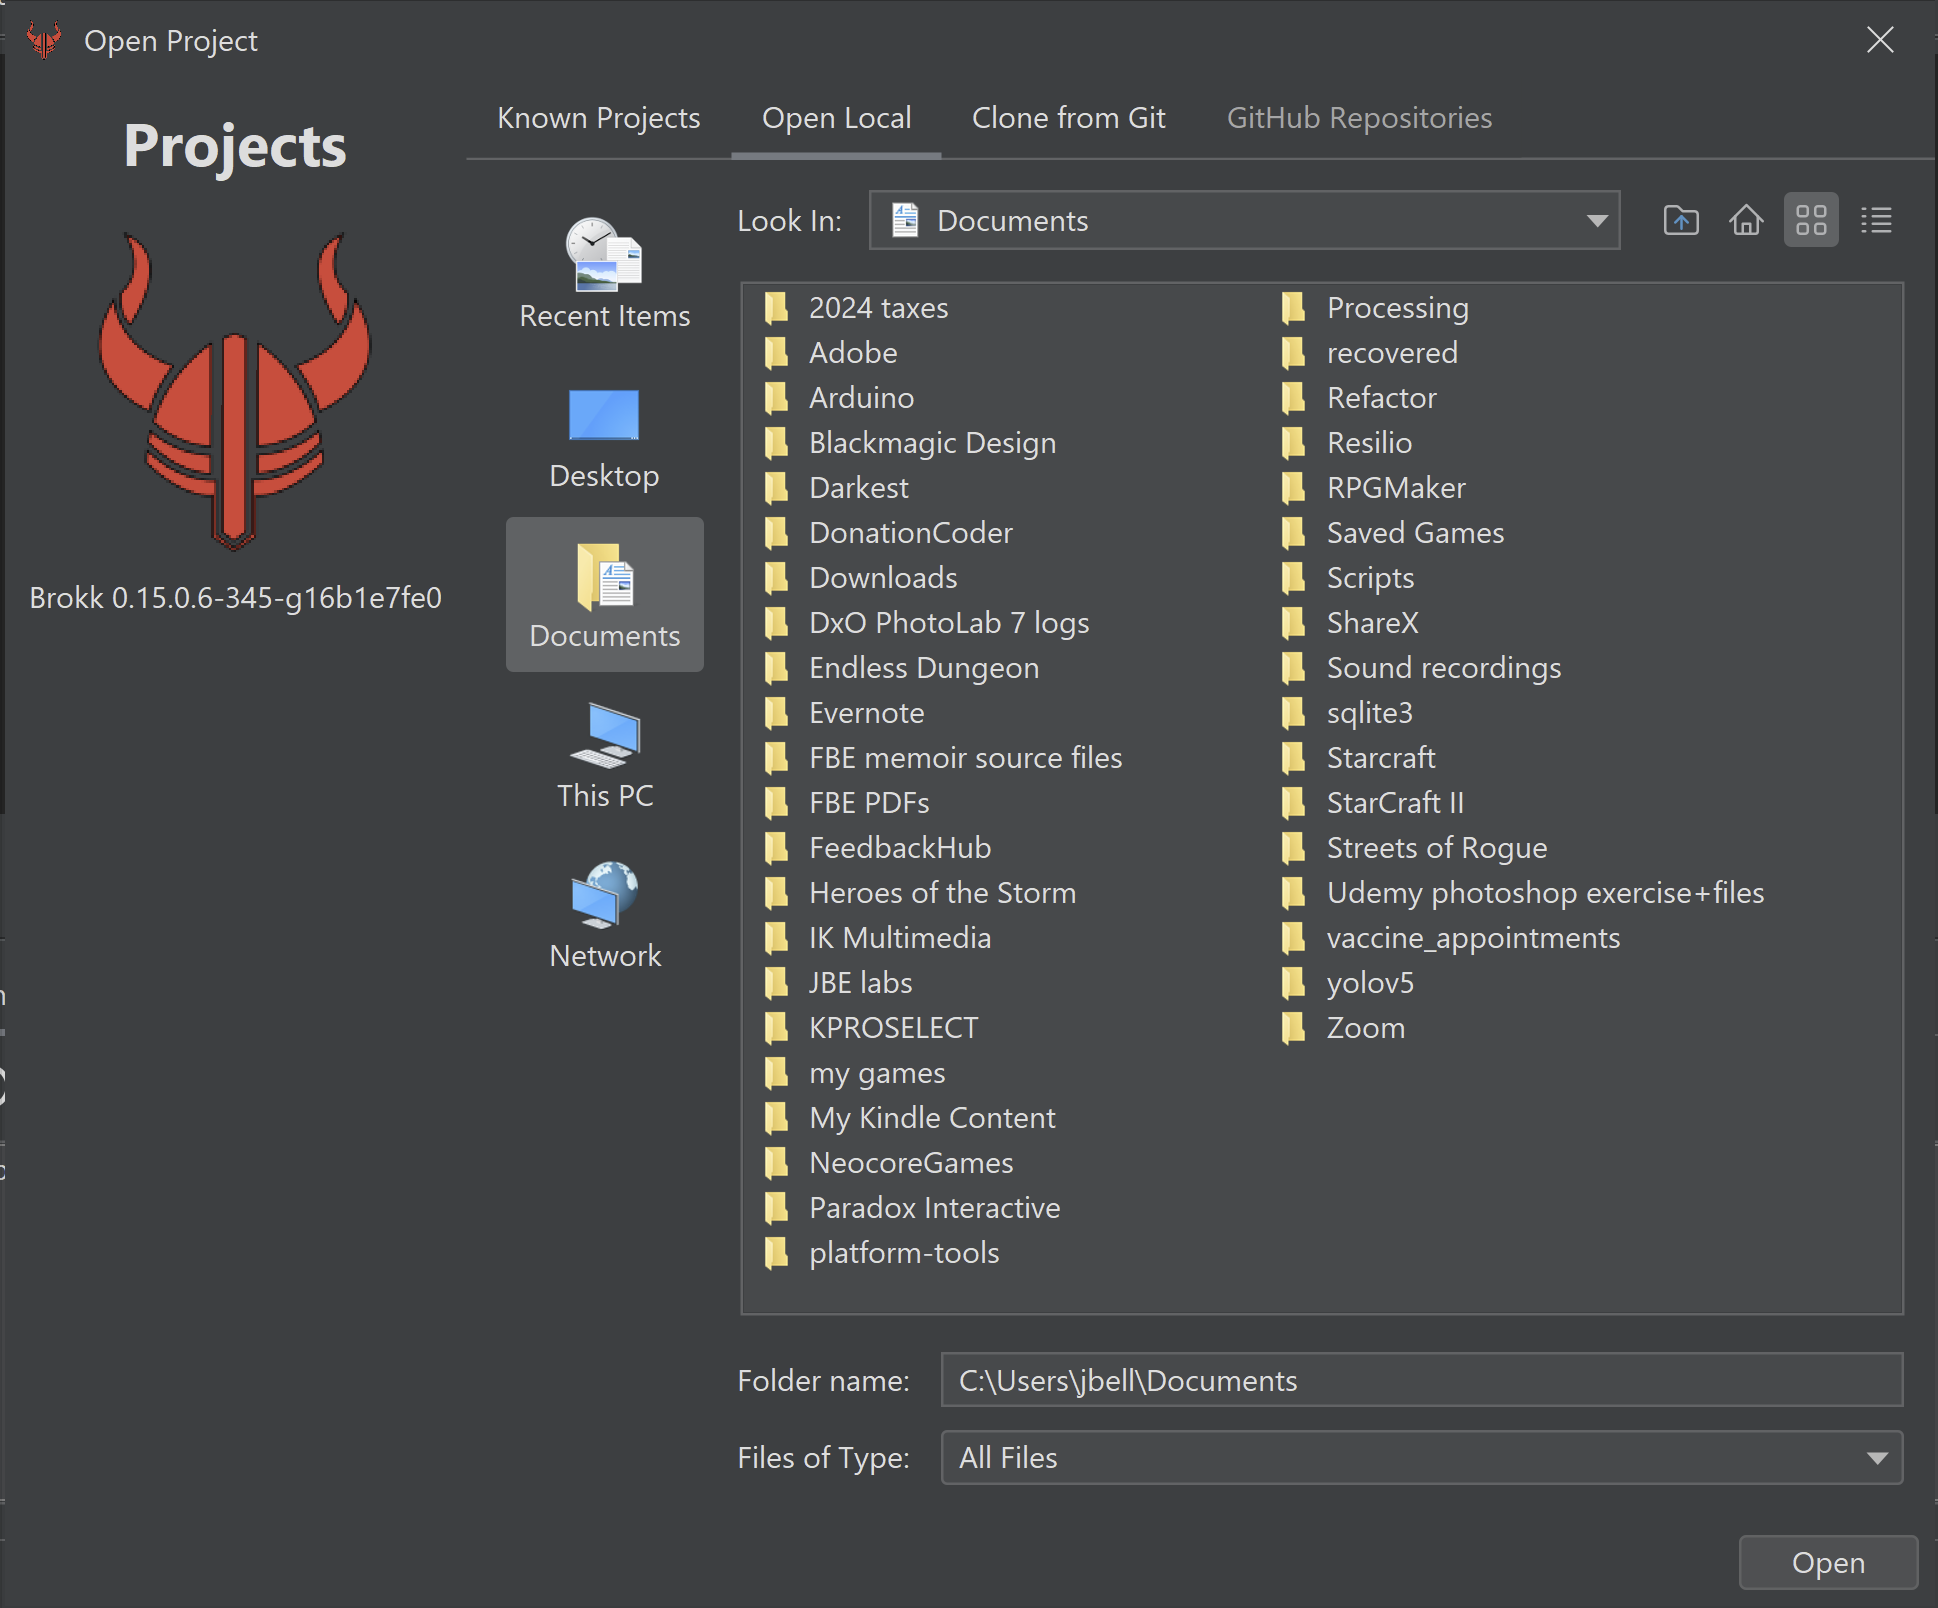Switch to Clone from Git tab
Screen dimensions: 1938x1608
tap(1068, 118)
